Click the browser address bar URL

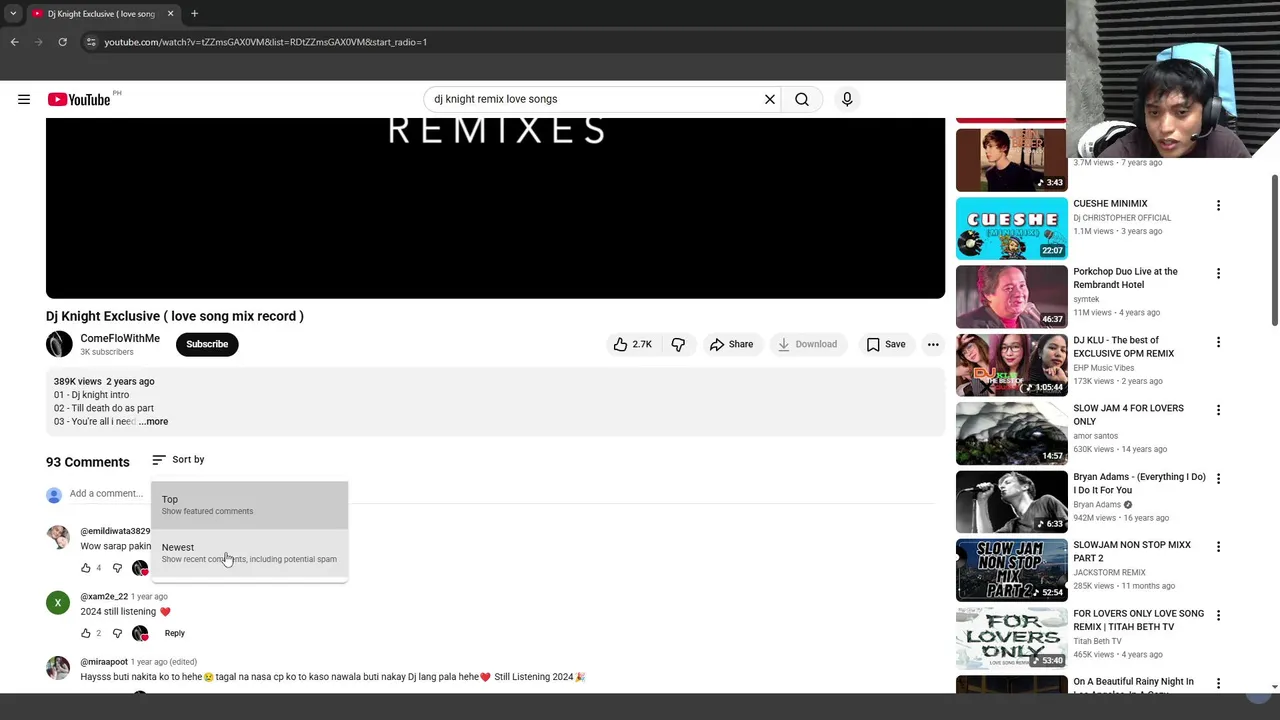(266, 42)
